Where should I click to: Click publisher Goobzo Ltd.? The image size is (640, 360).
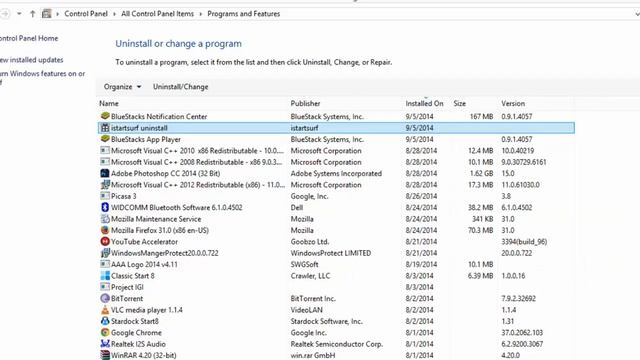point(310,242)
